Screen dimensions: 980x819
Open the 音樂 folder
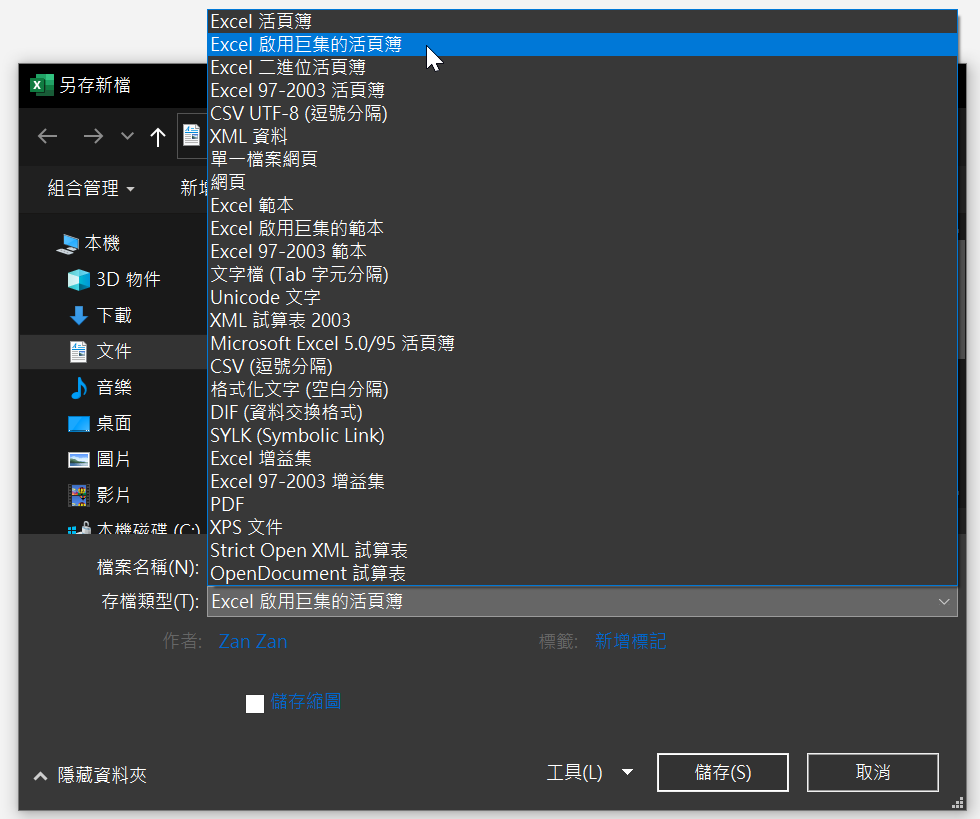114,387
